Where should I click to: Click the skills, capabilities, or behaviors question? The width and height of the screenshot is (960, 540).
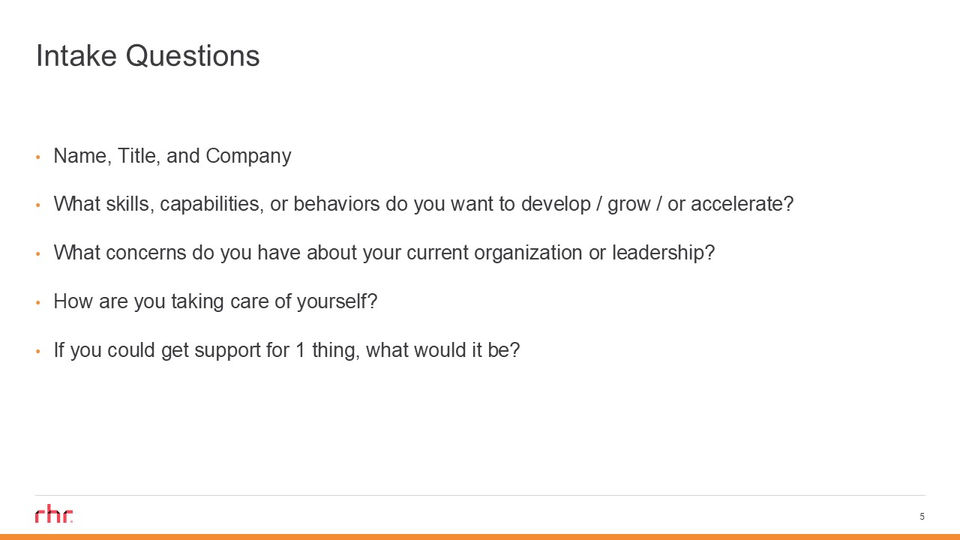tap(422, 205)
